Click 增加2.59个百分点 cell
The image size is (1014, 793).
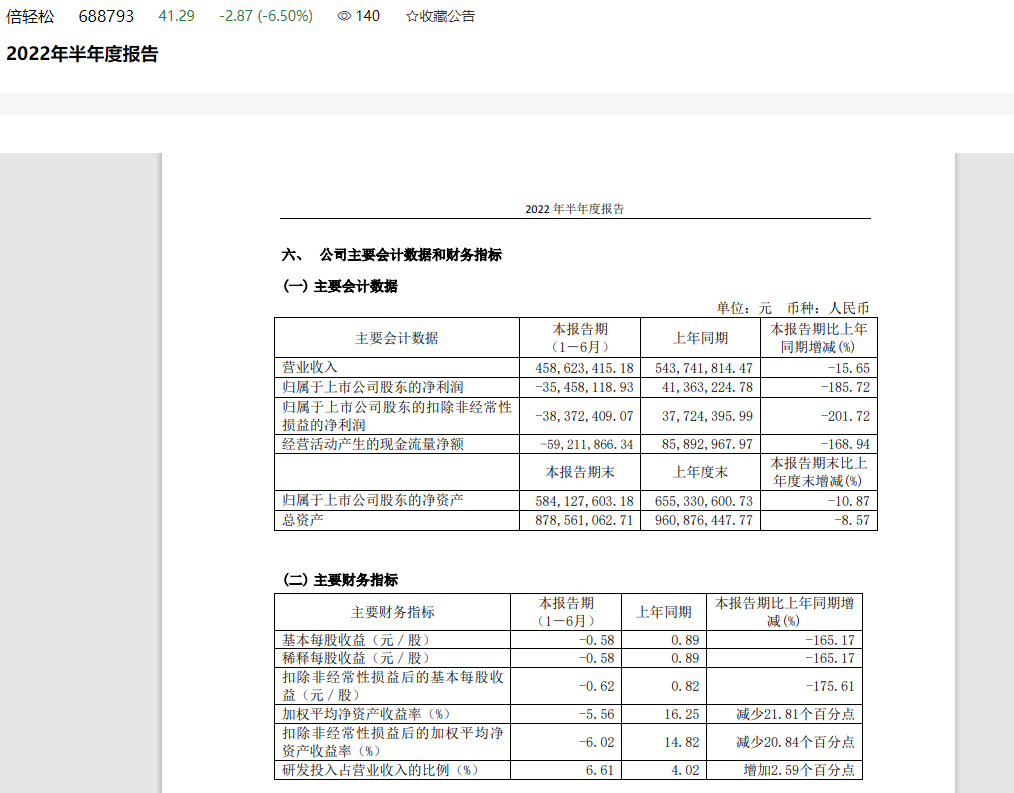[799, 770]
